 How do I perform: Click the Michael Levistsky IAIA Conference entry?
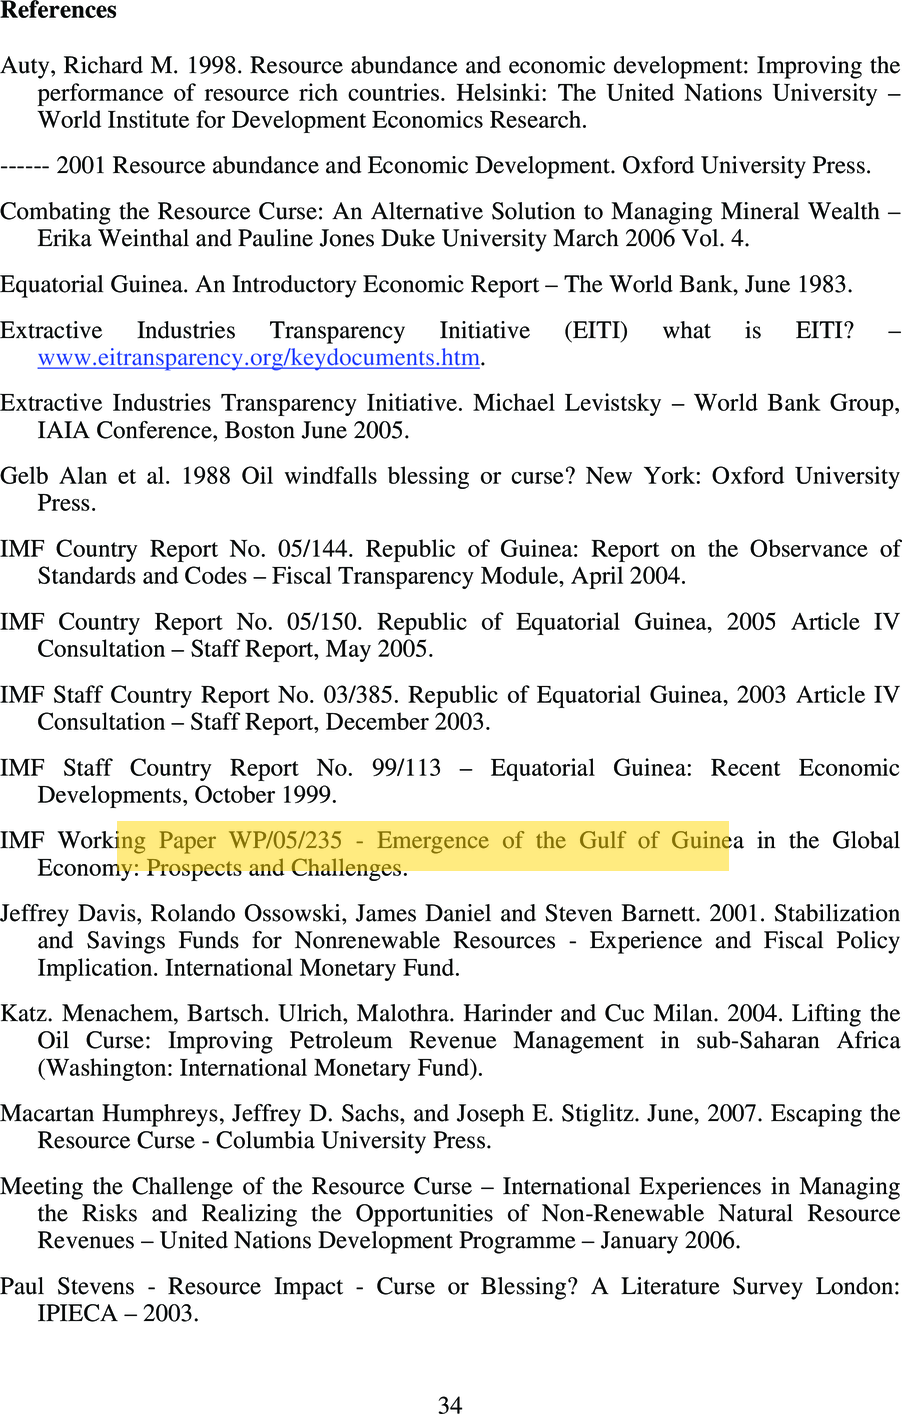[450, 417]
